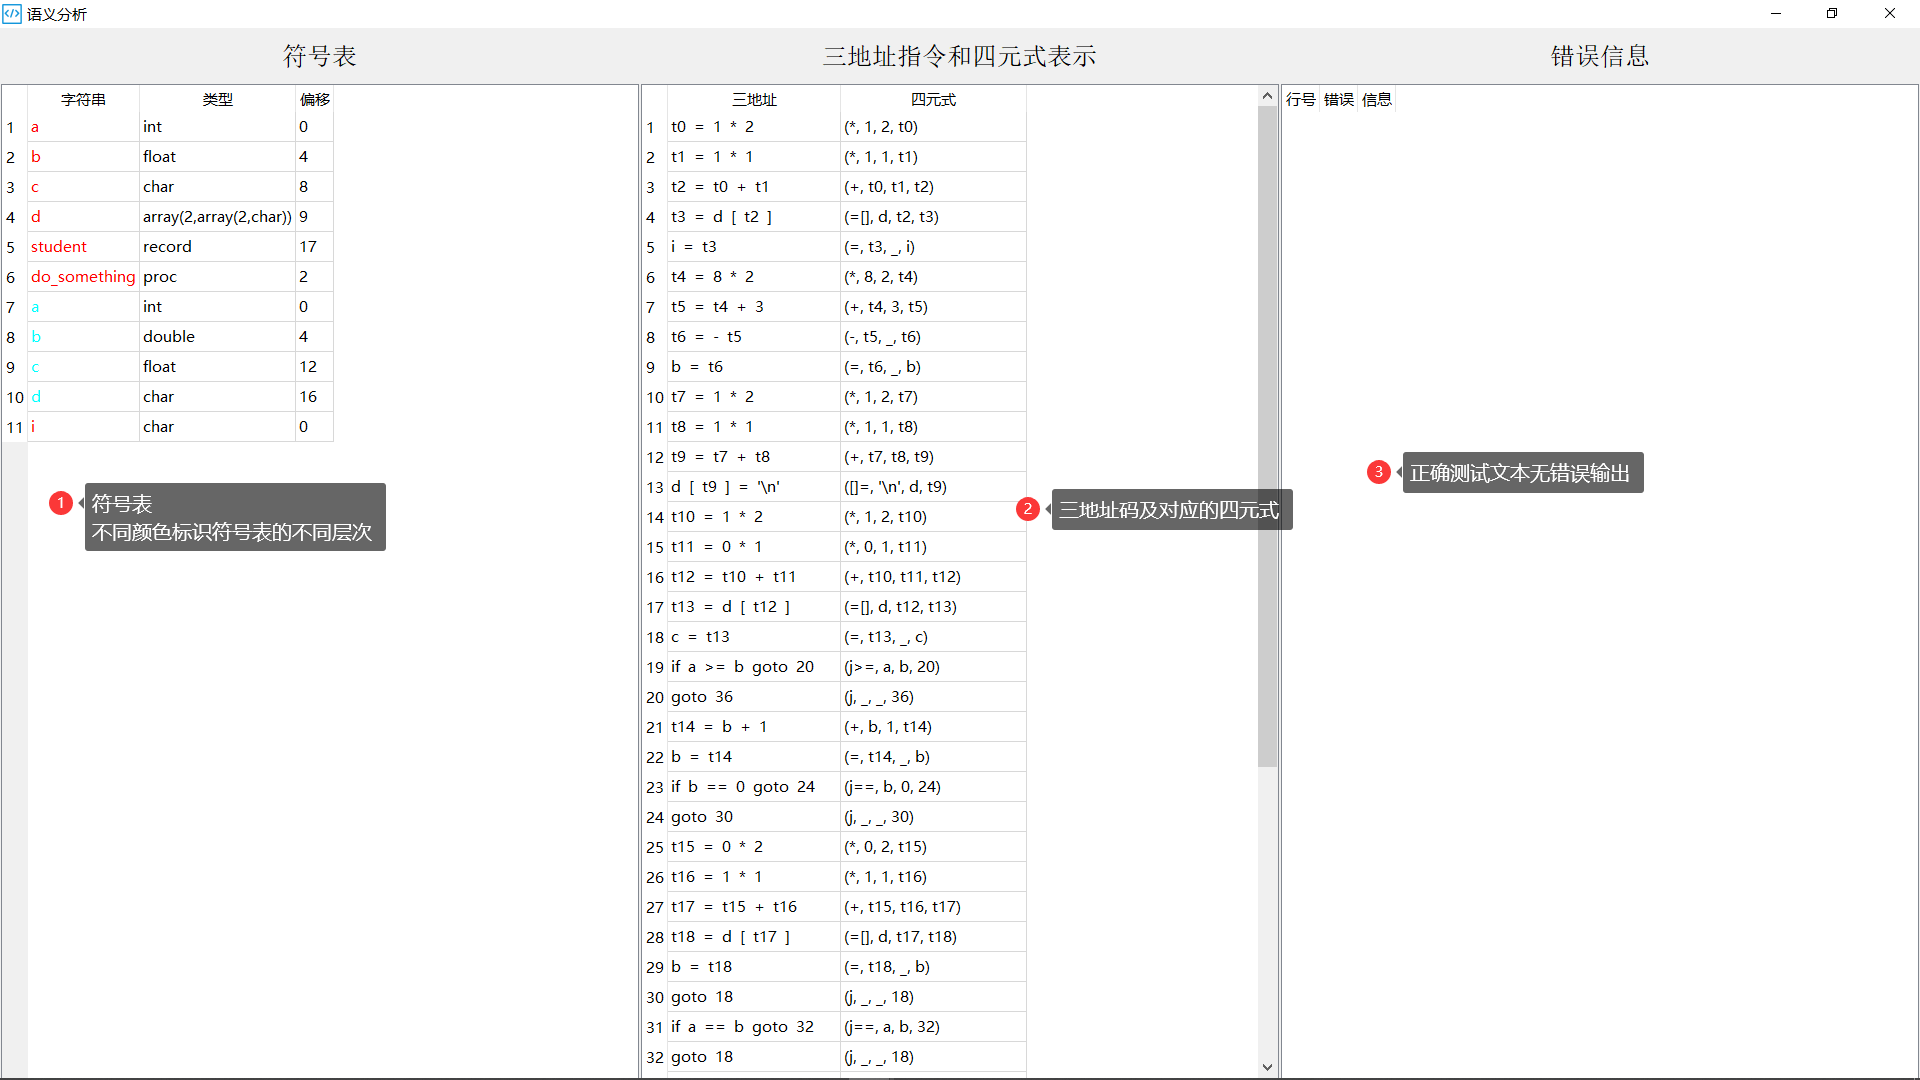1920x1080 pixels.
Task: Select the do_something symbol row
Action: click(83, 276)
